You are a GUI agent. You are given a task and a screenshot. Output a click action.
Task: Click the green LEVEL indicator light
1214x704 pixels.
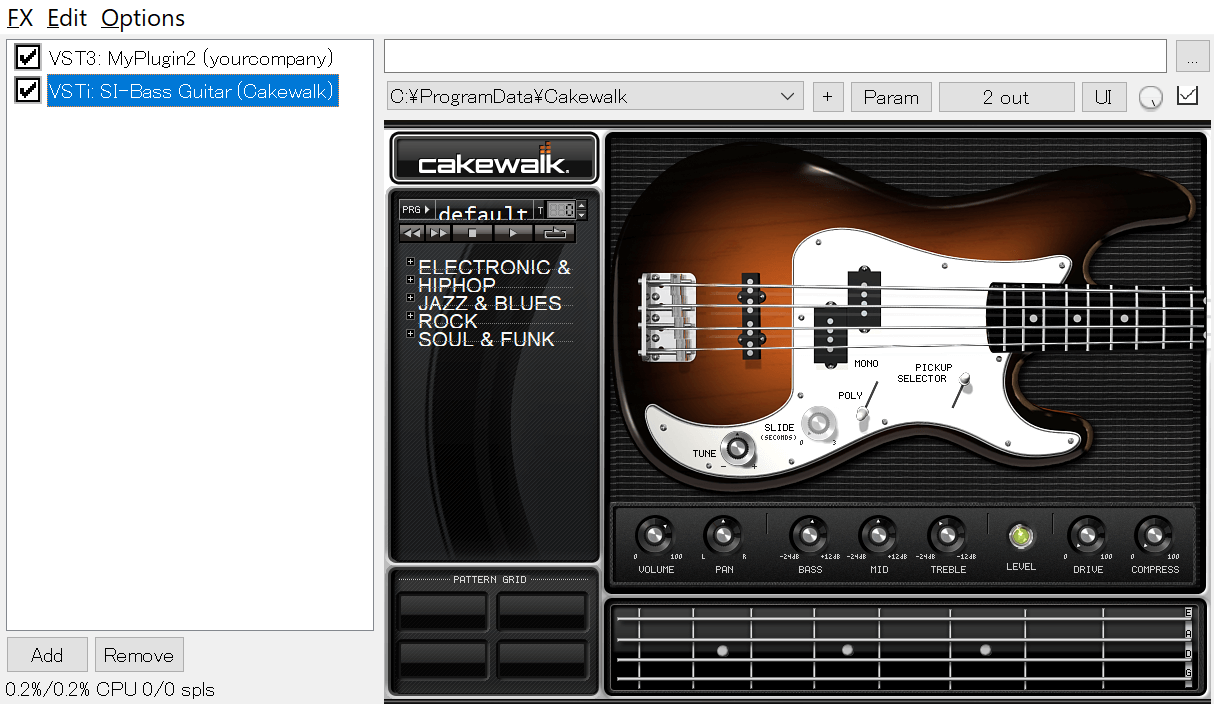pos(1020,536)
